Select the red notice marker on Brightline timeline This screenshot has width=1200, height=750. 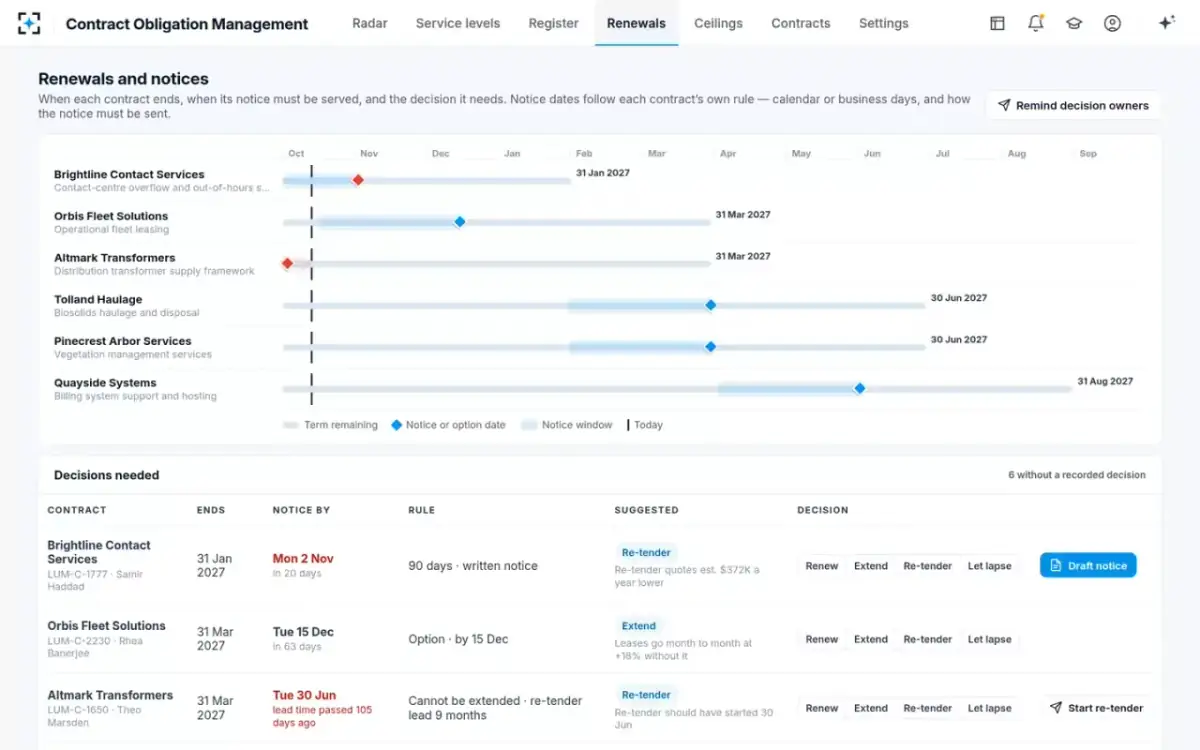pos(358,180)
